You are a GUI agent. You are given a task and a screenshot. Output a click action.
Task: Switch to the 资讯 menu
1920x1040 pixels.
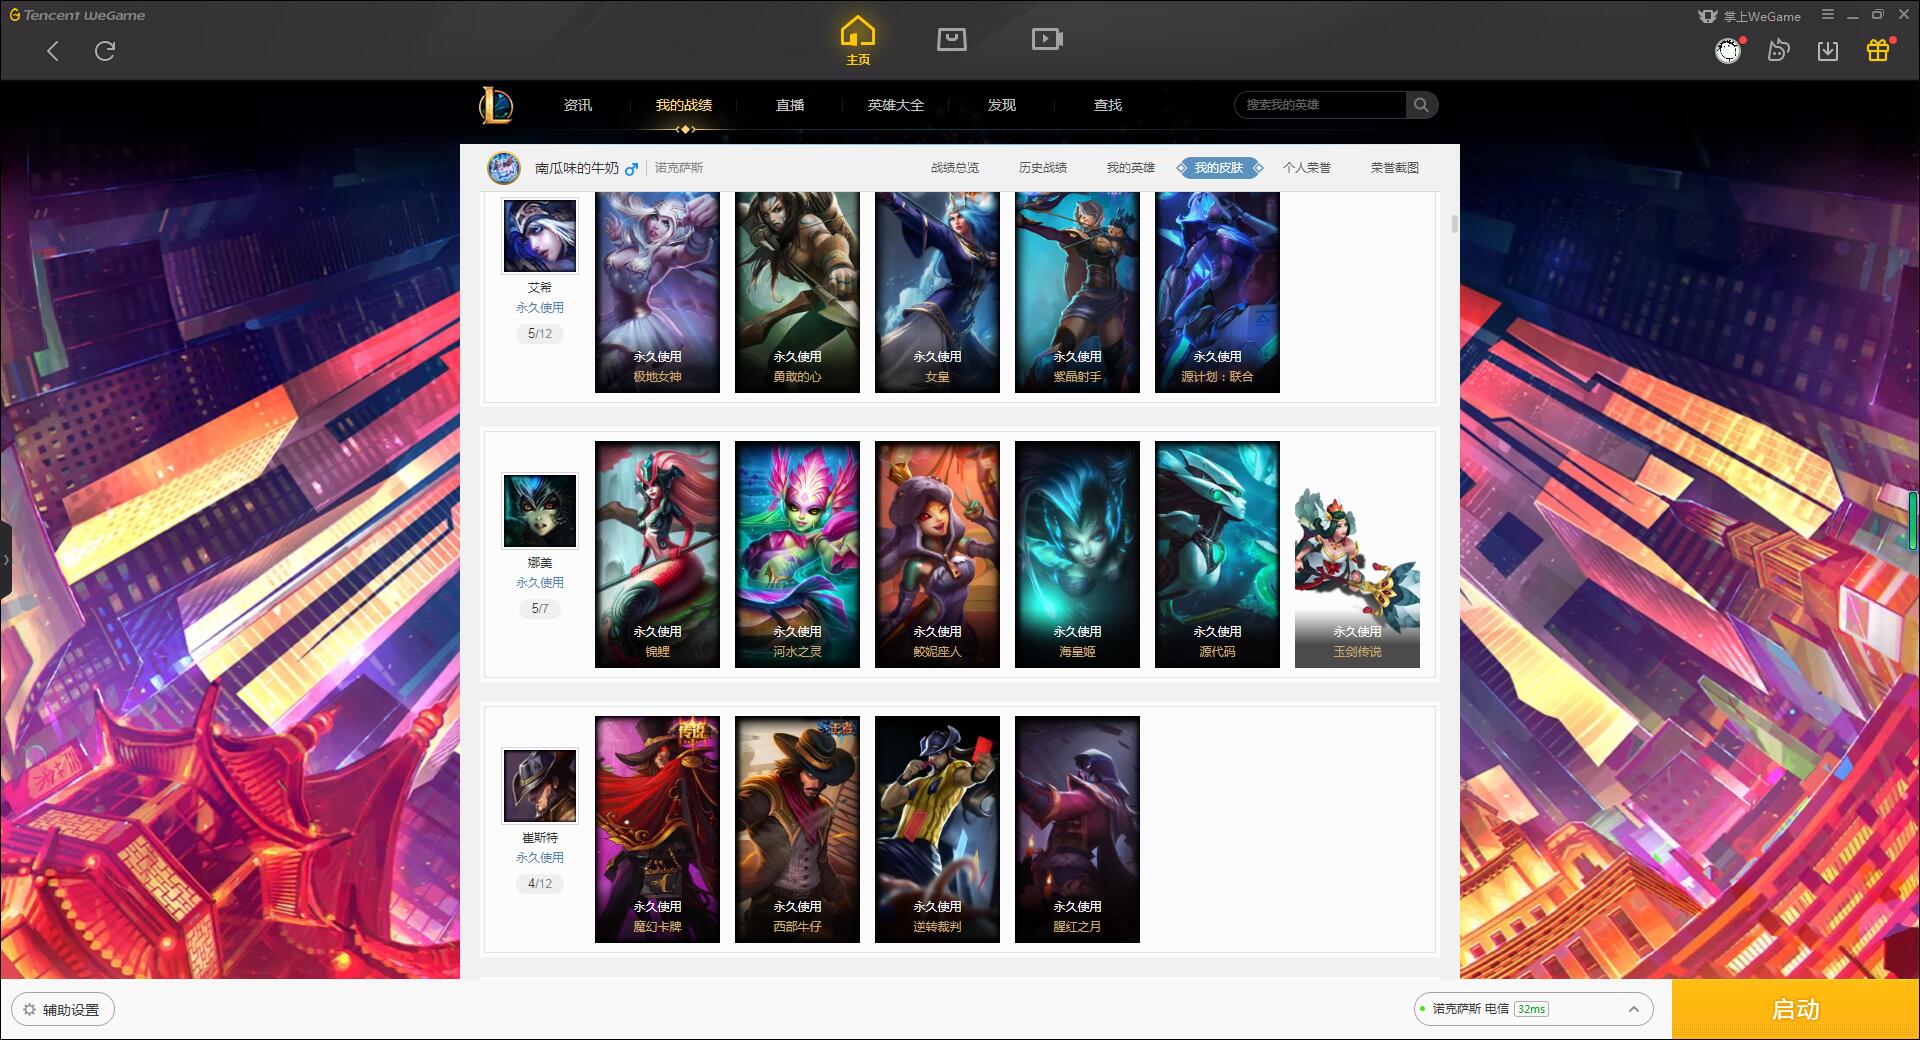(x=577, y=105)
